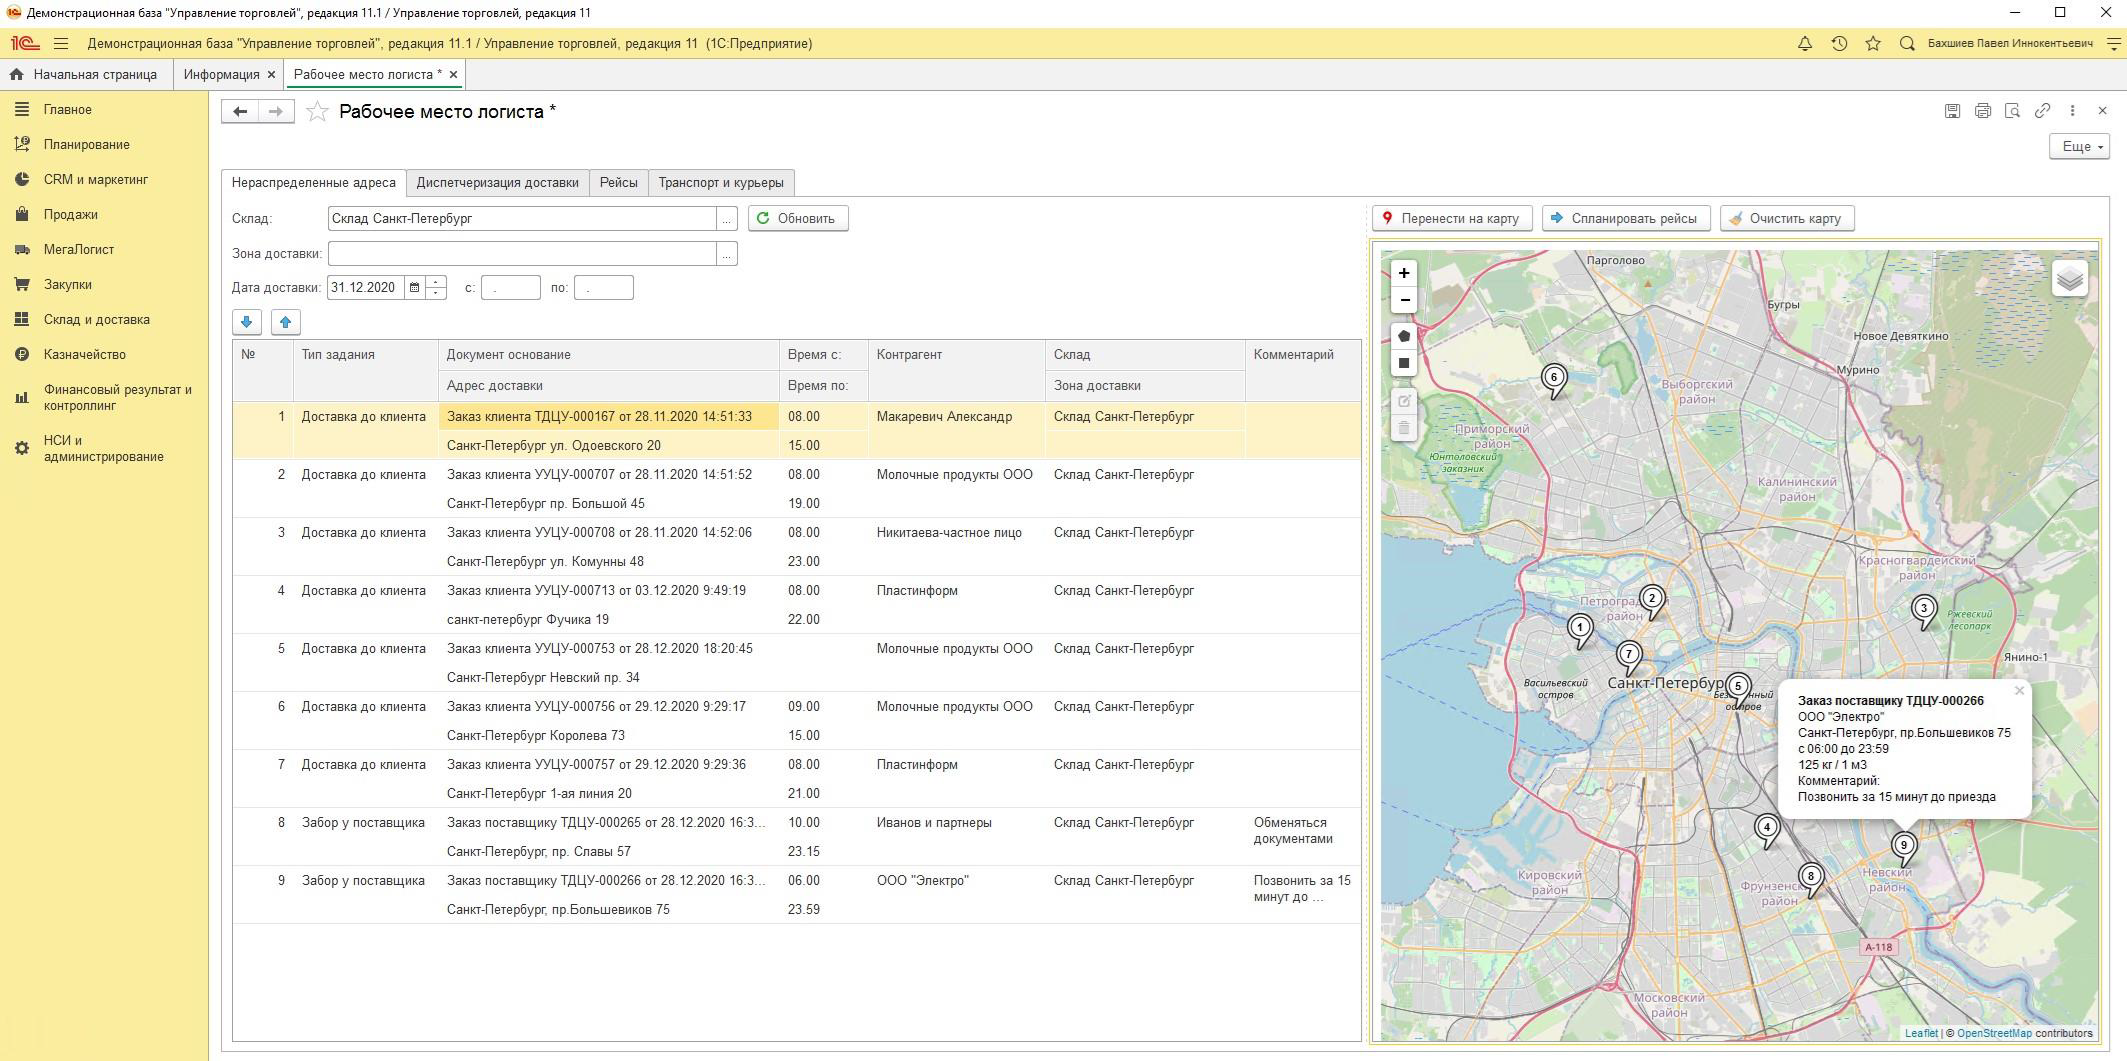The height and width of the screenshot is (1061, 2127).
Task: Open Закупки section in sidebar
Action: point(67,285)
